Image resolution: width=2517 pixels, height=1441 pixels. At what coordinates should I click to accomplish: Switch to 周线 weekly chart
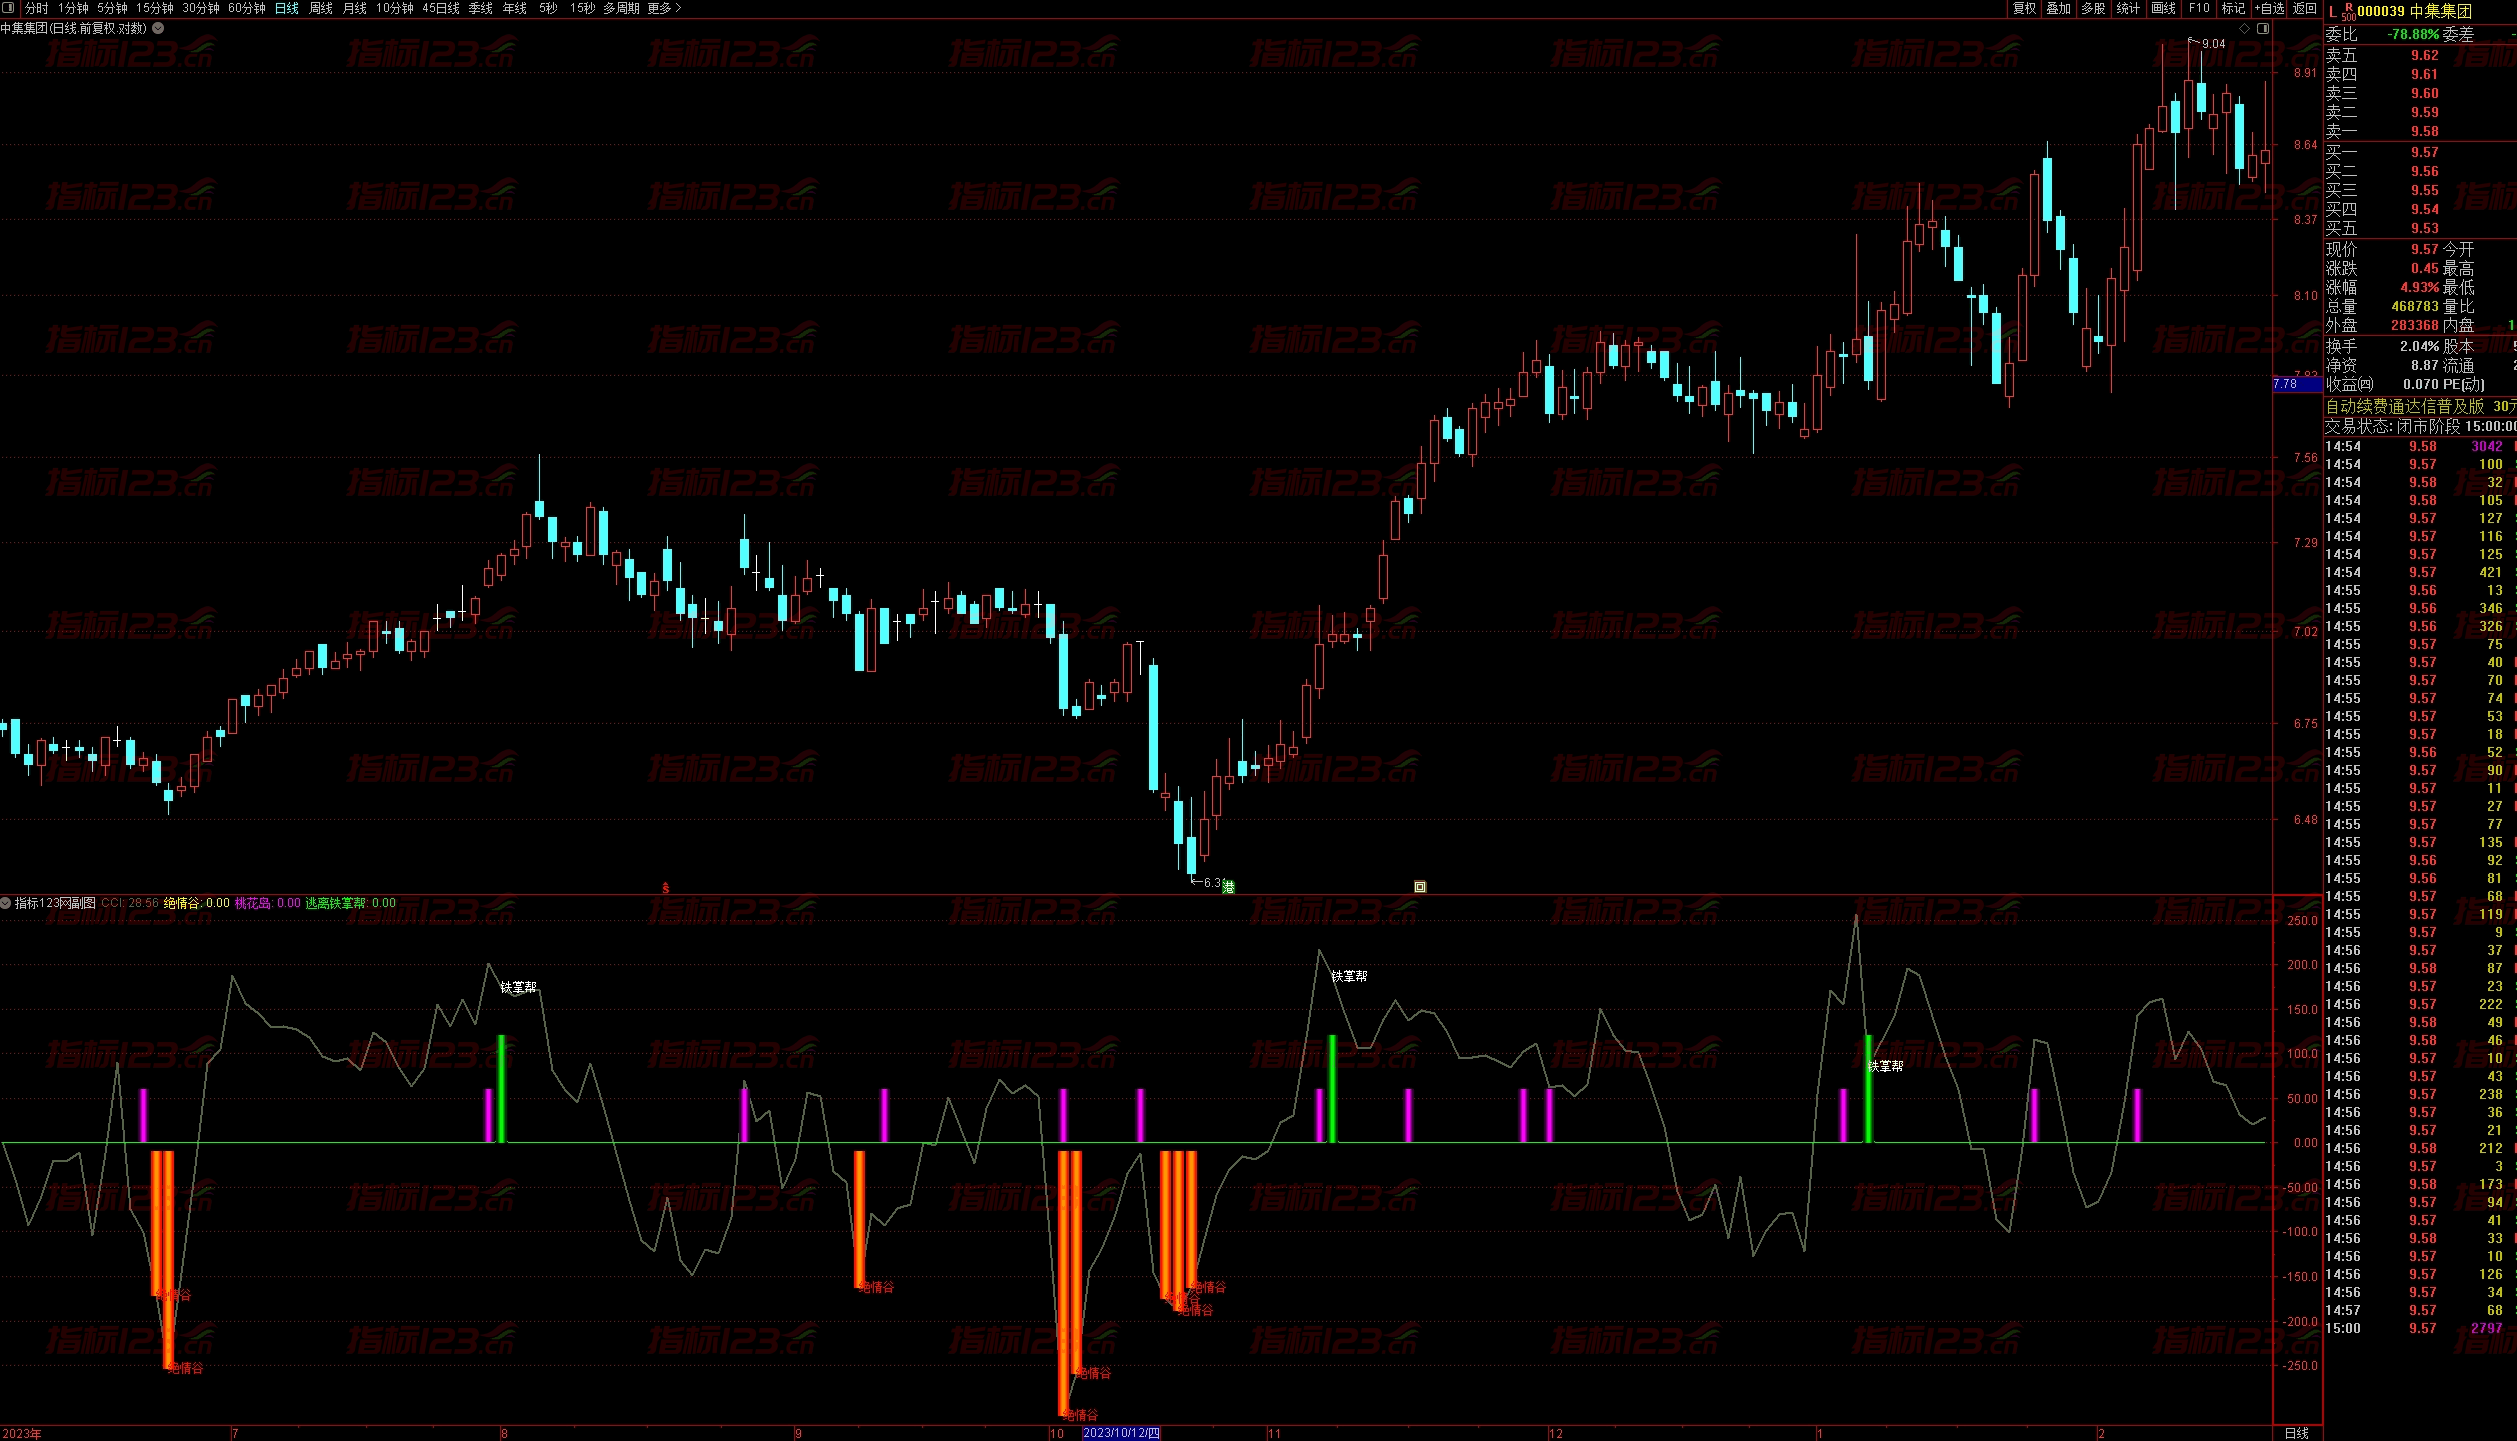coord(320,8)
